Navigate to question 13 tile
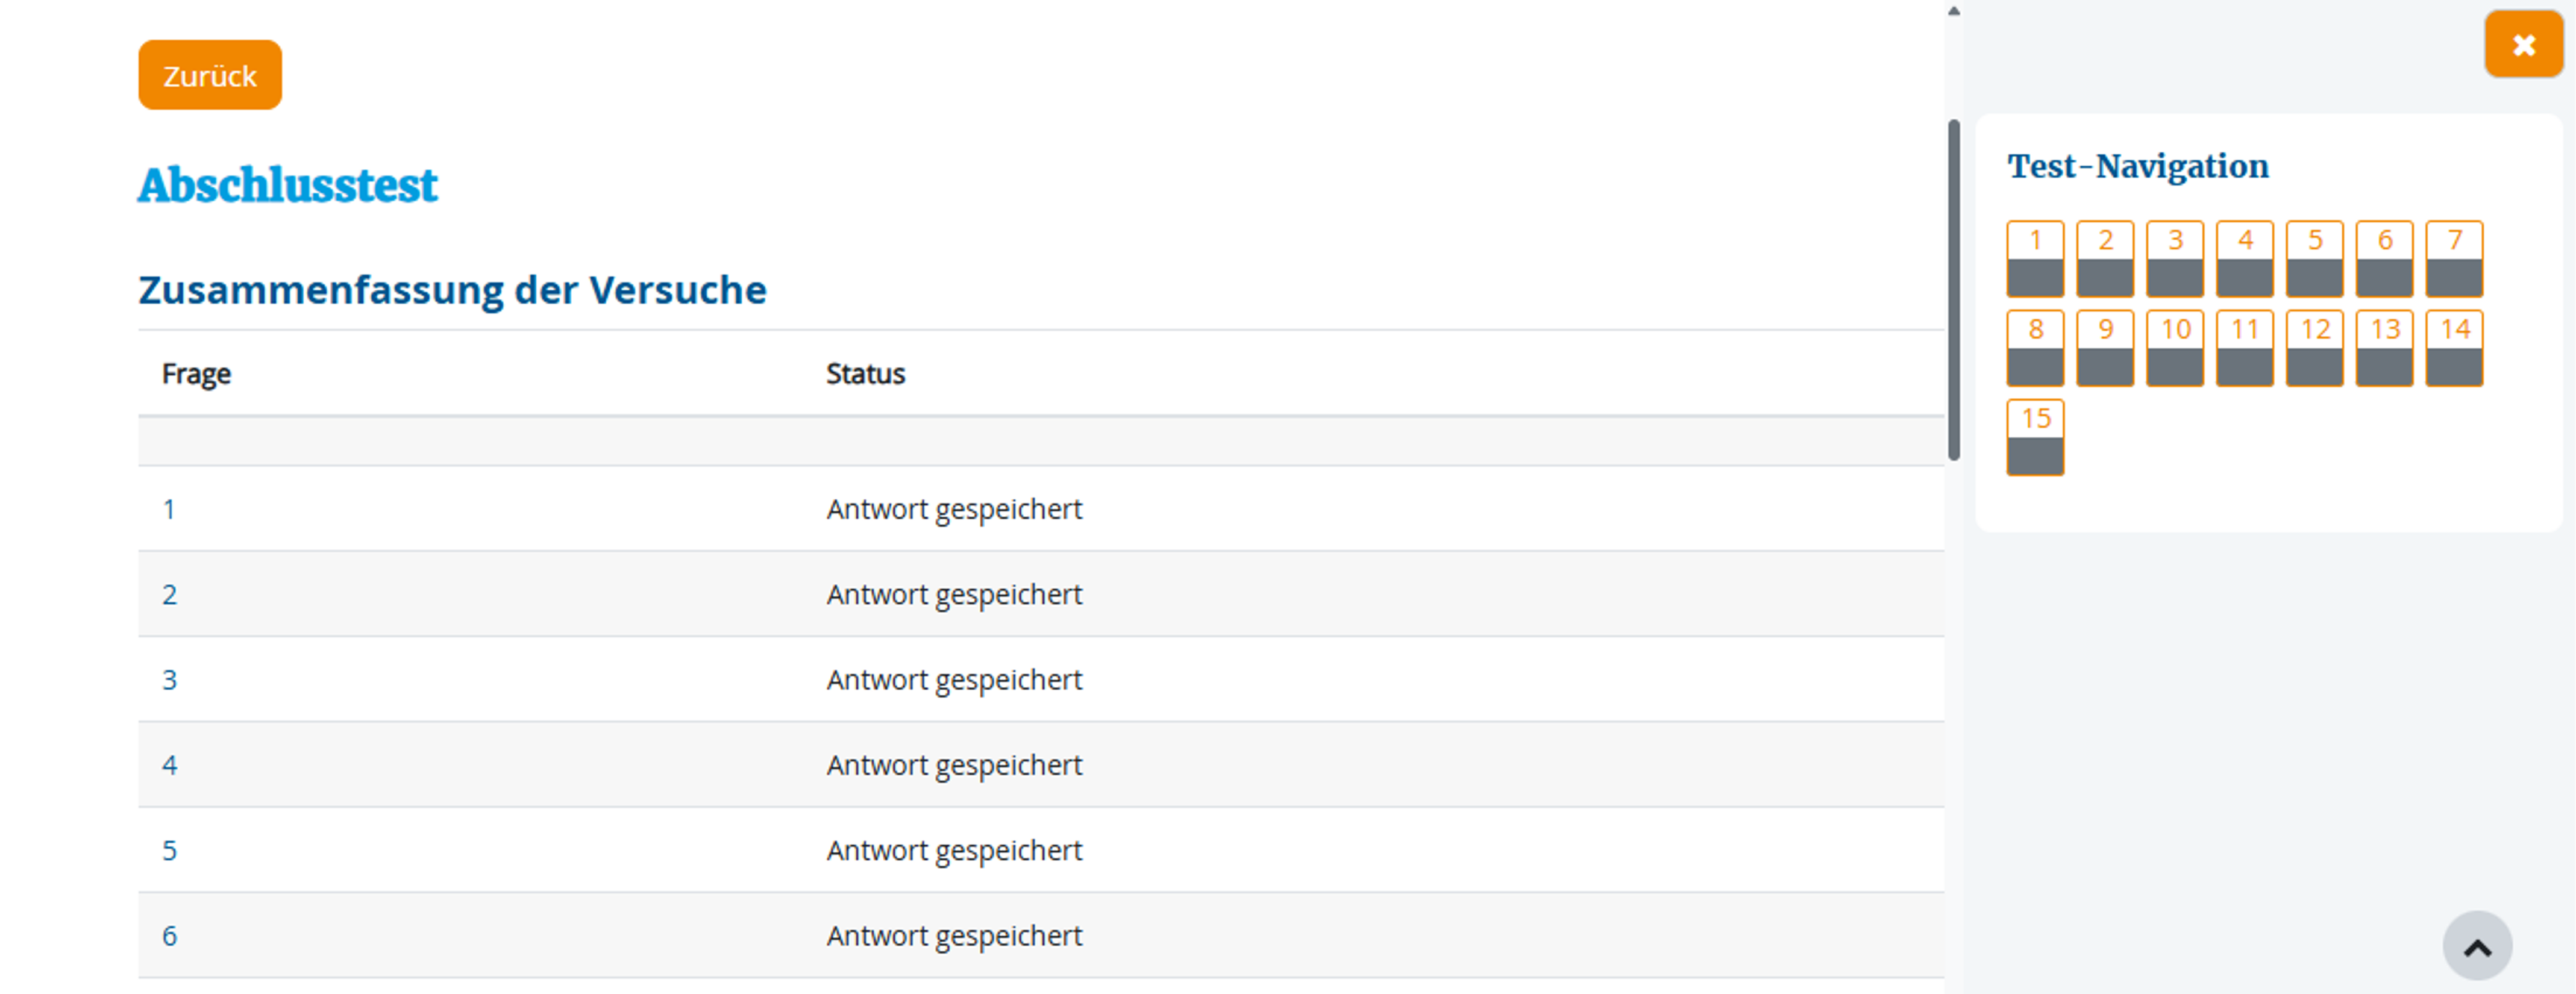This screenshot has width=2576, height=994. pyautogui.click(x=2384, y=348)
